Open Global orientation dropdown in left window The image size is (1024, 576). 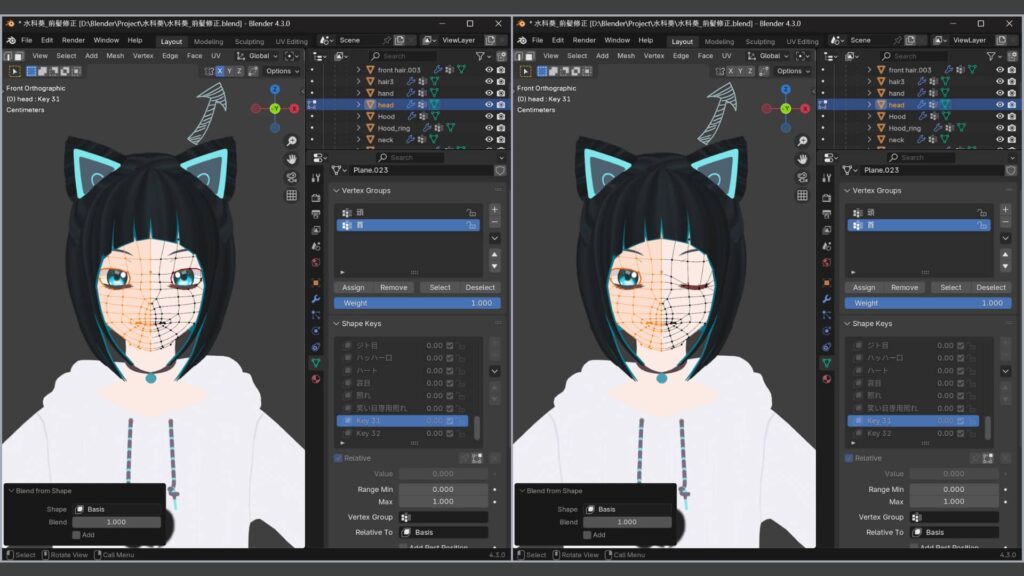tap(257, 56)
